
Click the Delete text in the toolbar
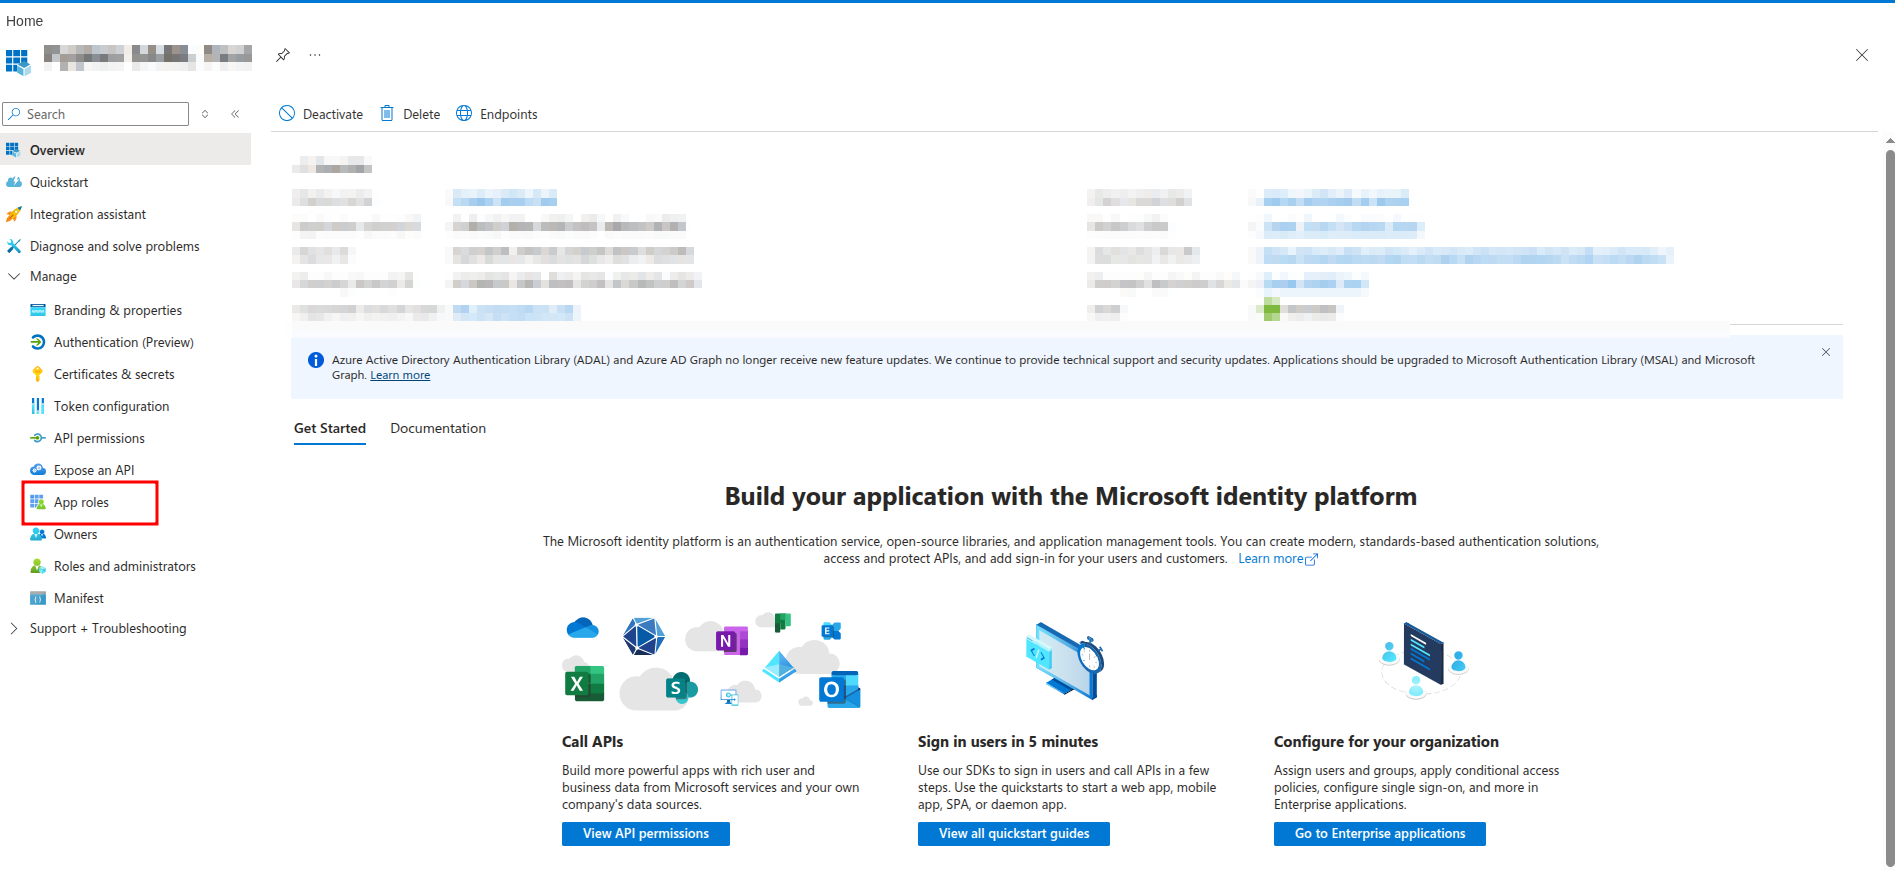pos(422,114)
